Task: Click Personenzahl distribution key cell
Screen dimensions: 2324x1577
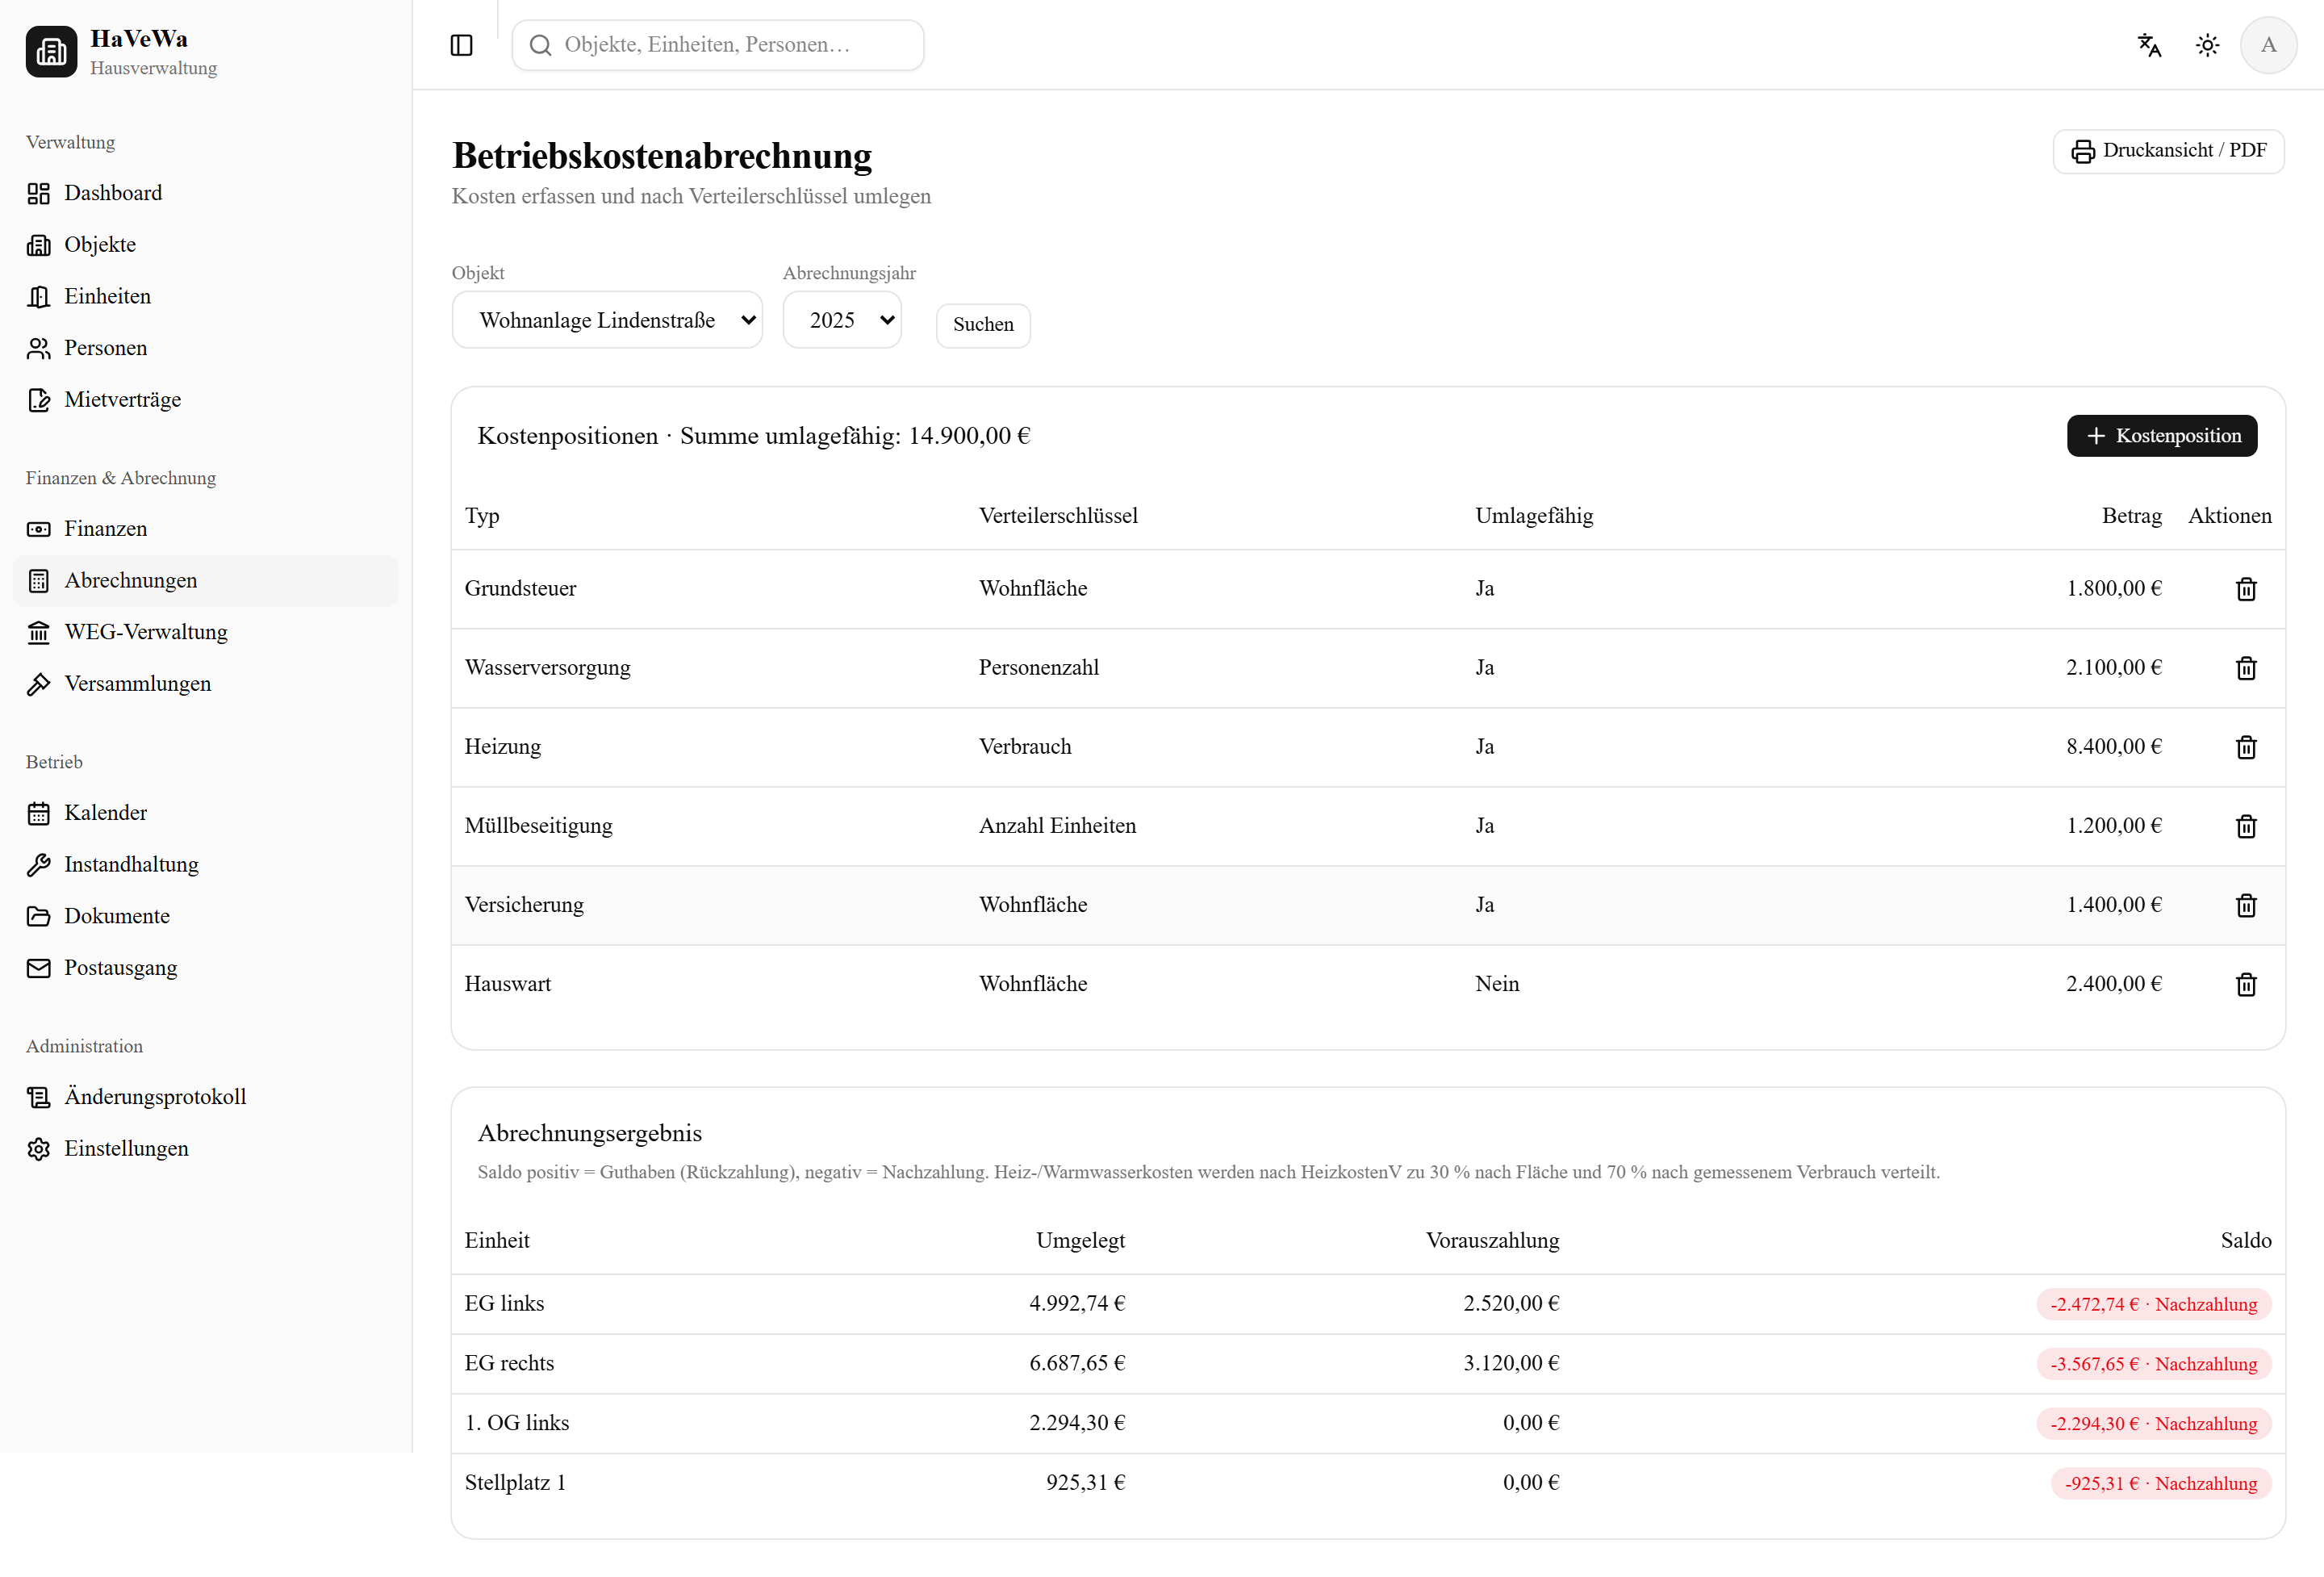Action: coord(1038,668)
